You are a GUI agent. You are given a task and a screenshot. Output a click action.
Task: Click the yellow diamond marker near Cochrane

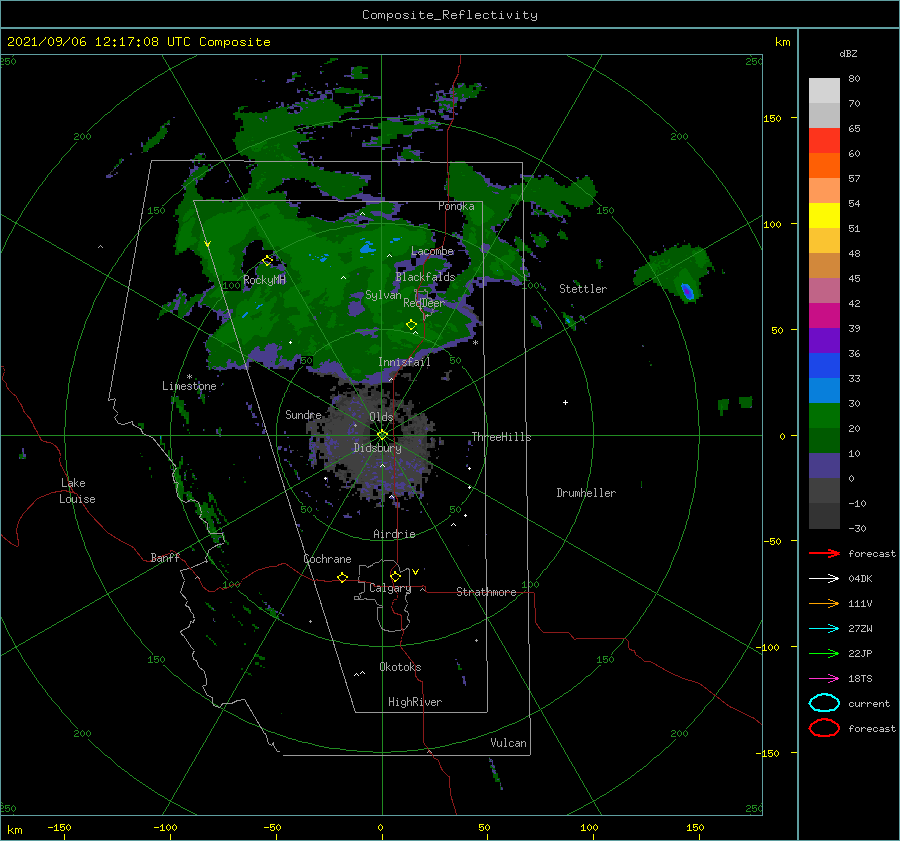click(342, 578)
